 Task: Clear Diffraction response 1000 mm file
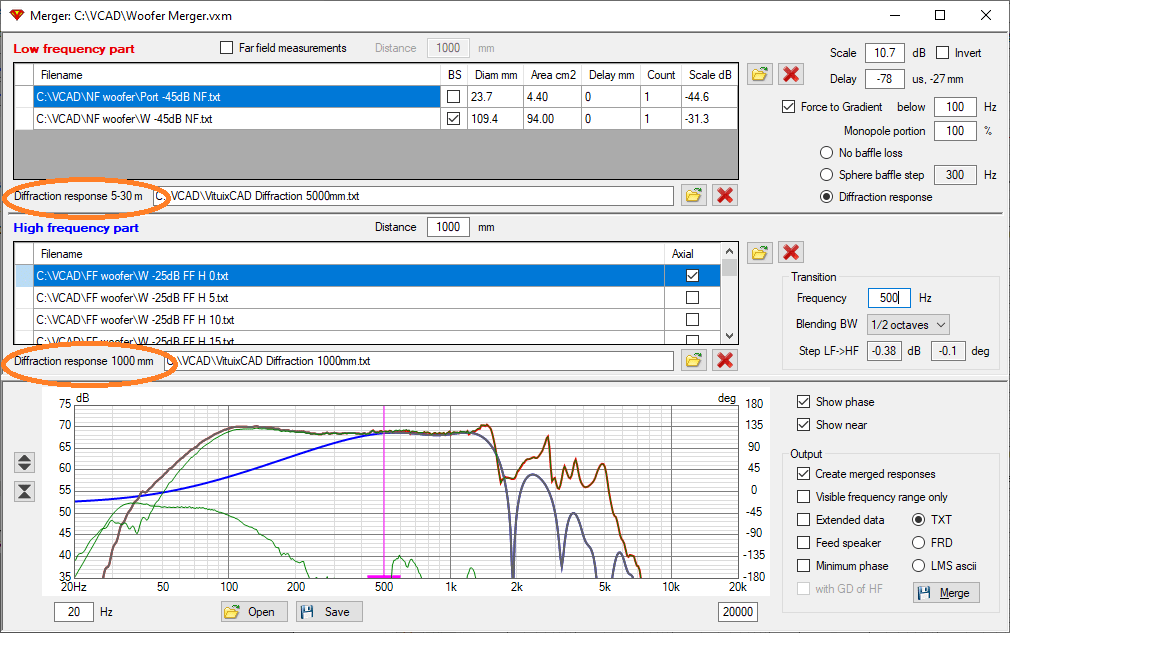[725, 360]
